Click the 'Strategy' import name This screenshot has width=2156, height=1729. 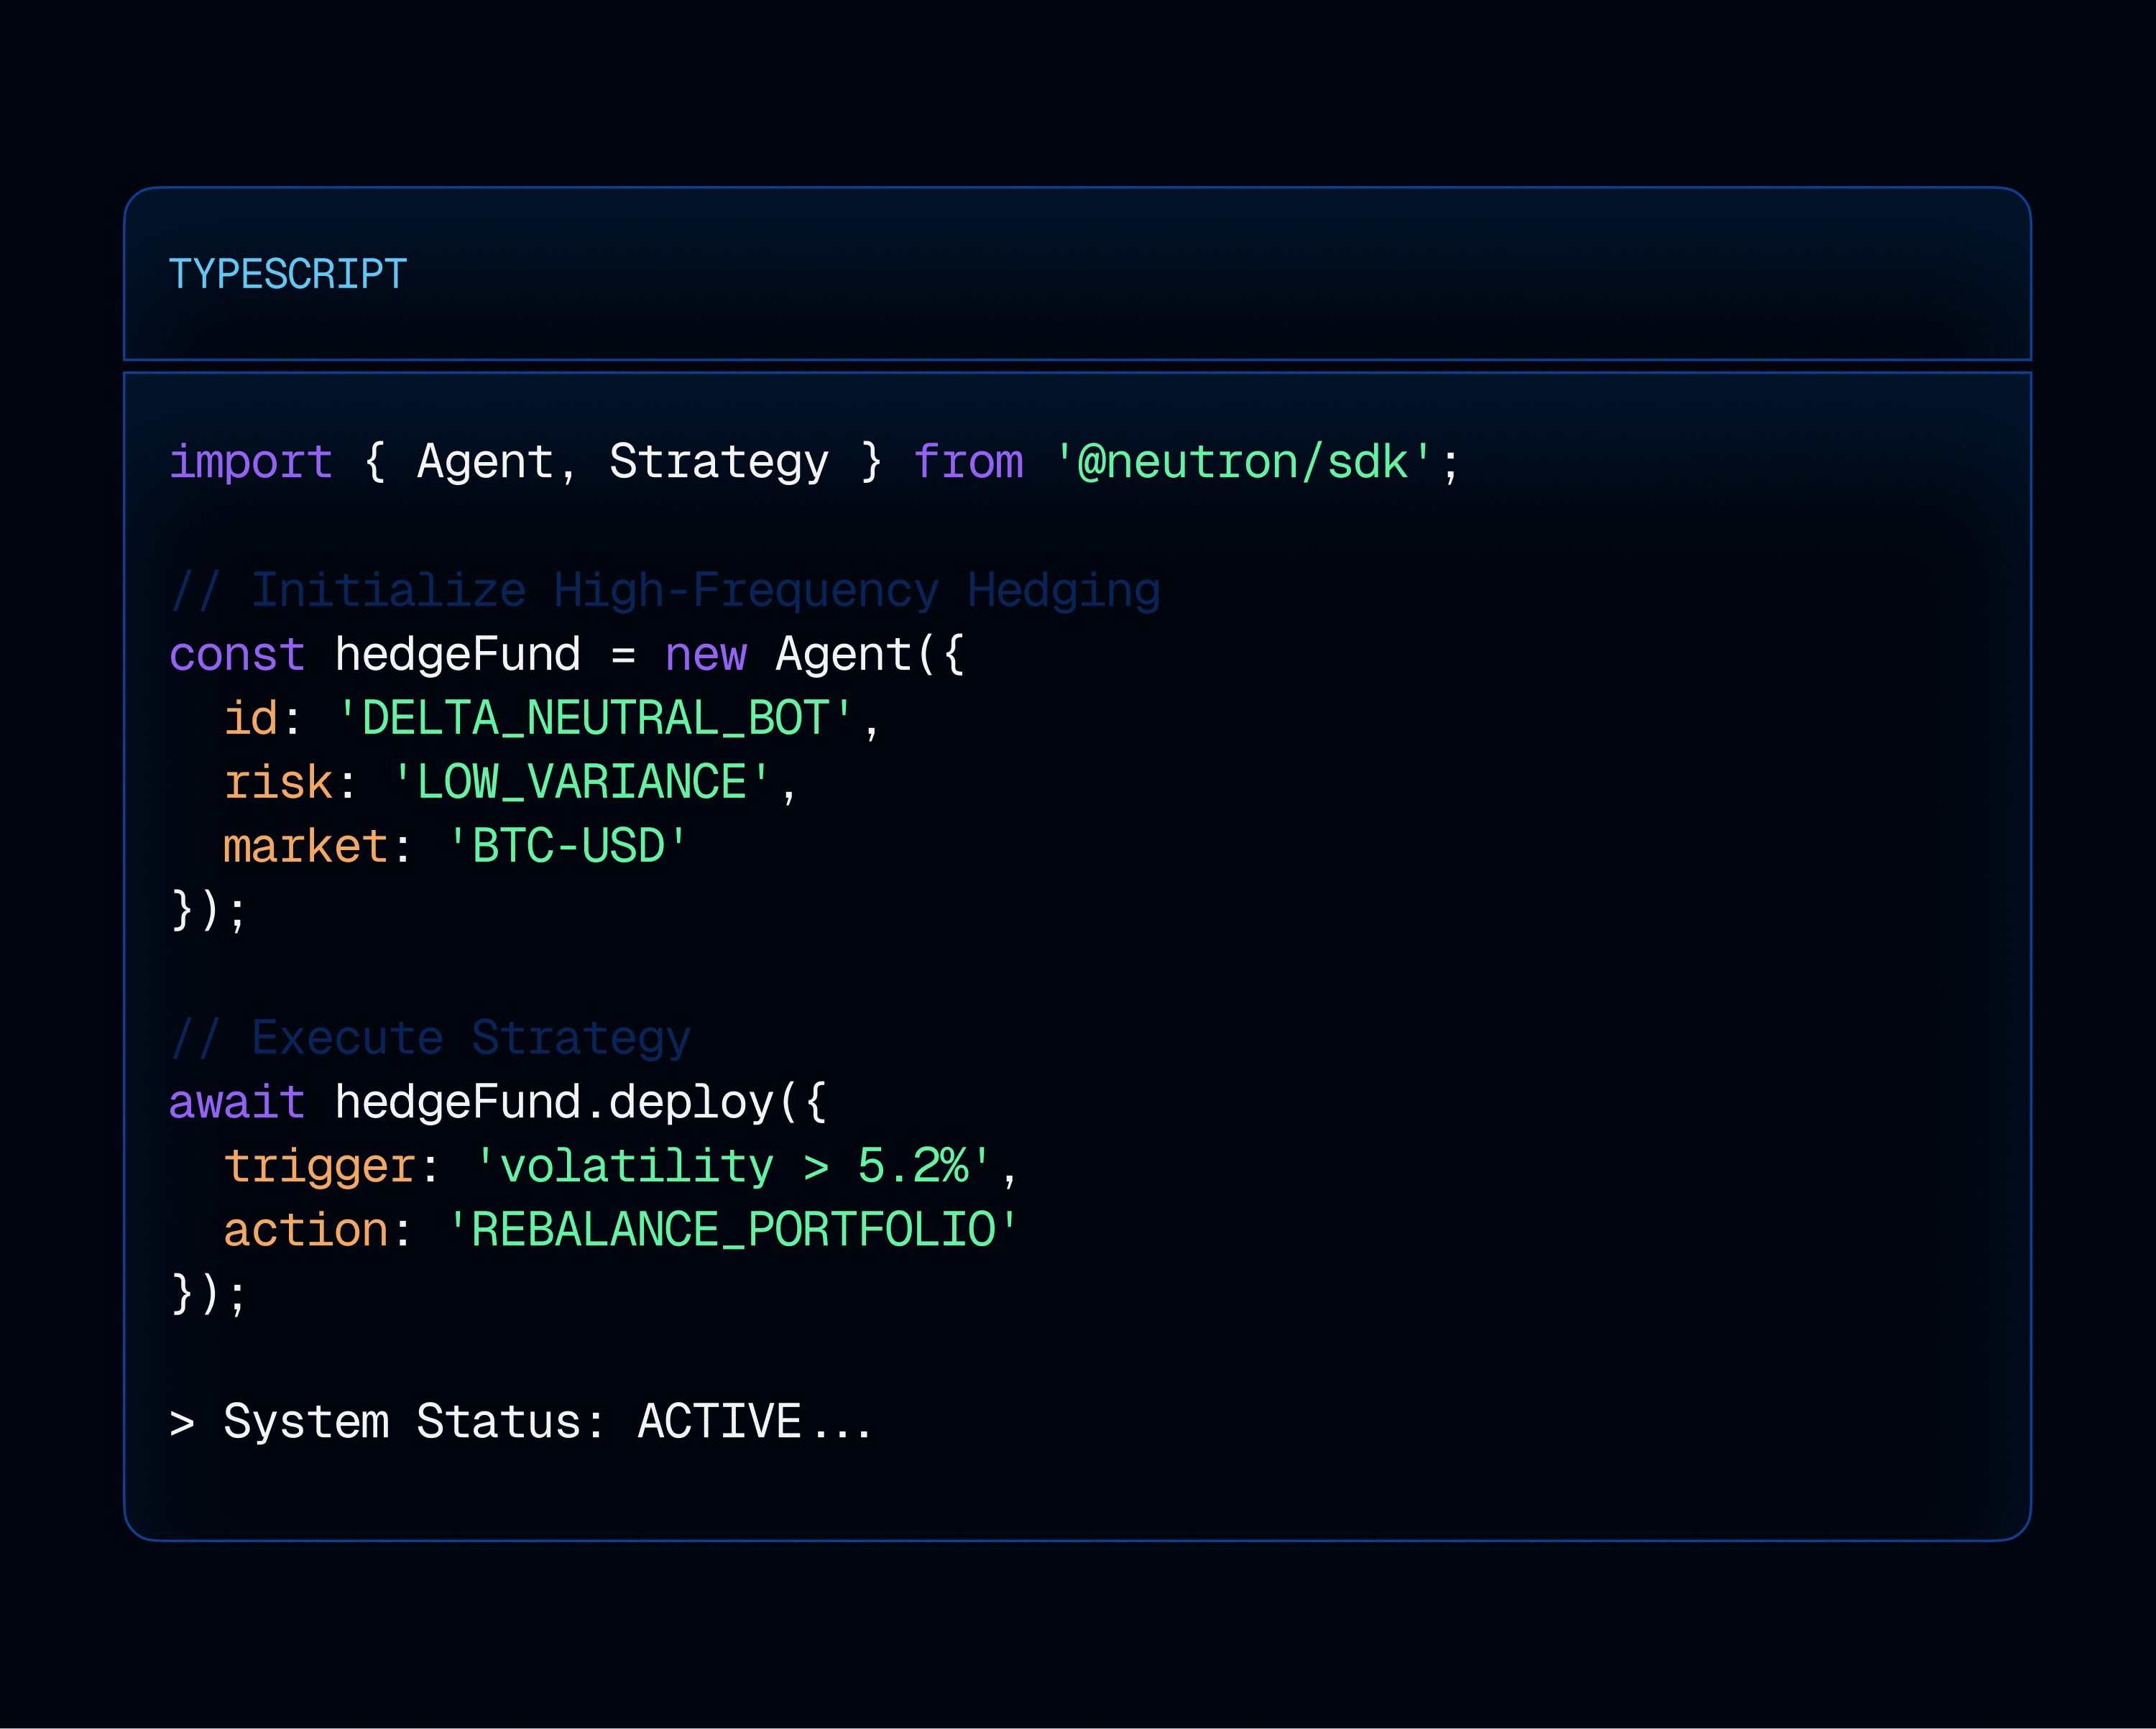(x=719, y=462)
